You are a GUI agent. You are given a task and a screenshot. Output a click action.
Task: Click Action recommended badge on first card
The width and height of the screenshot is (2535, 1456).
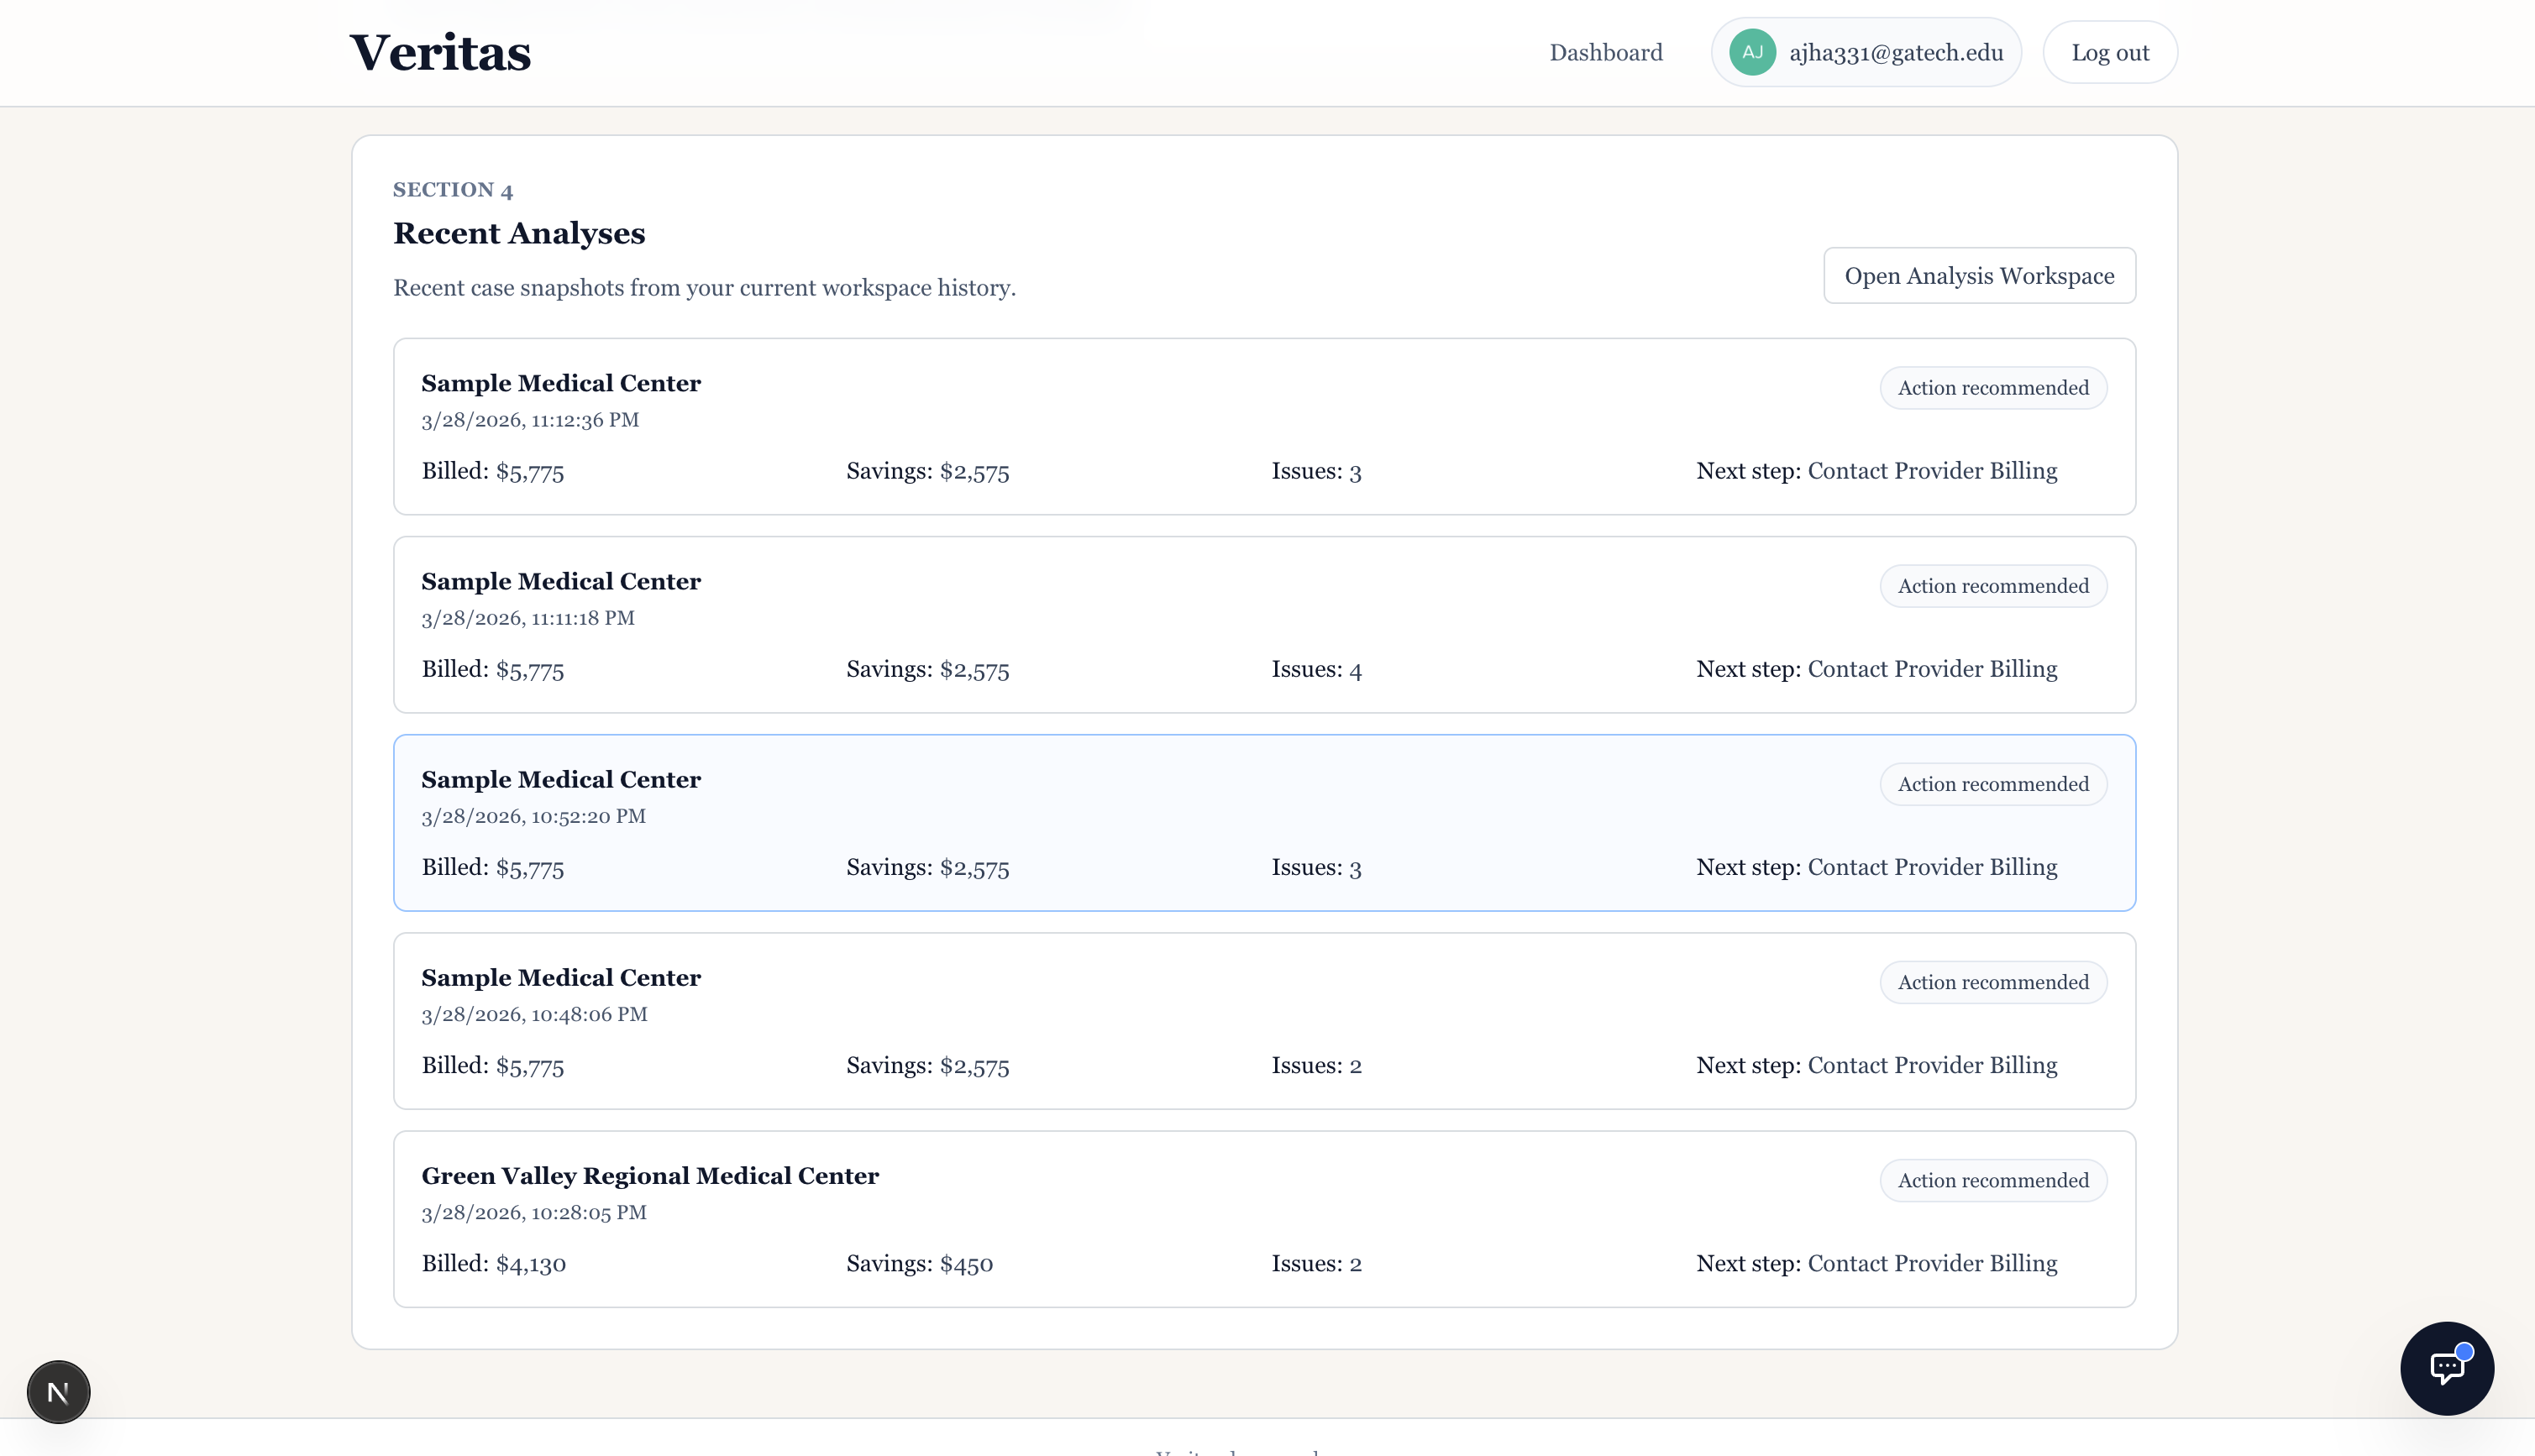1992,388
